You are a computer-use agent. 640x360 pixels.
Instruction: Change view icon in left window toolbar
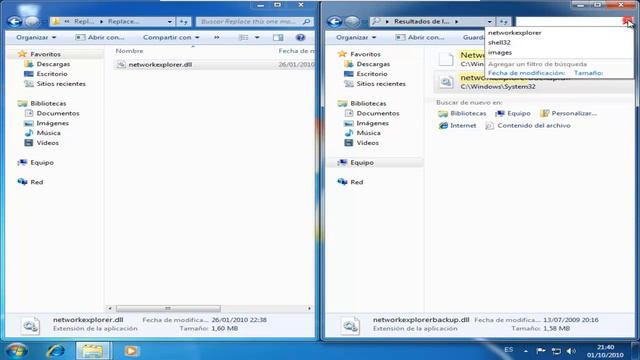pos(243,37)
